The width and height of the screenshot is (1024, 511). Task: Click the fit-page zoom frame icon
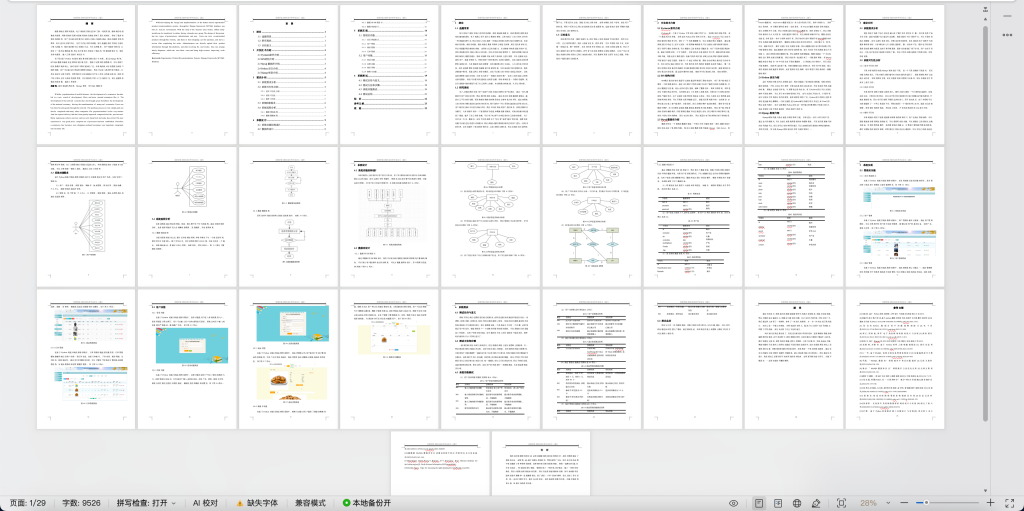pos(841,503)
